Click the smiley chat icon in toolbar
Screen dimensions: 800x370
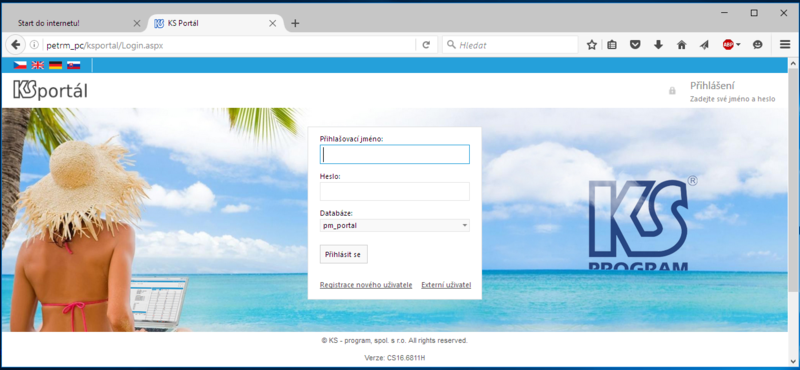click(758, 45)
